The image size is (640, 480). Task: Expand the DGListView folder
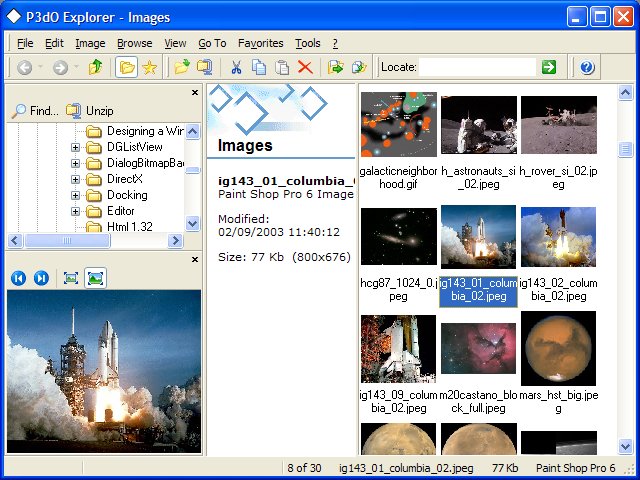click(x=75, y=147)
